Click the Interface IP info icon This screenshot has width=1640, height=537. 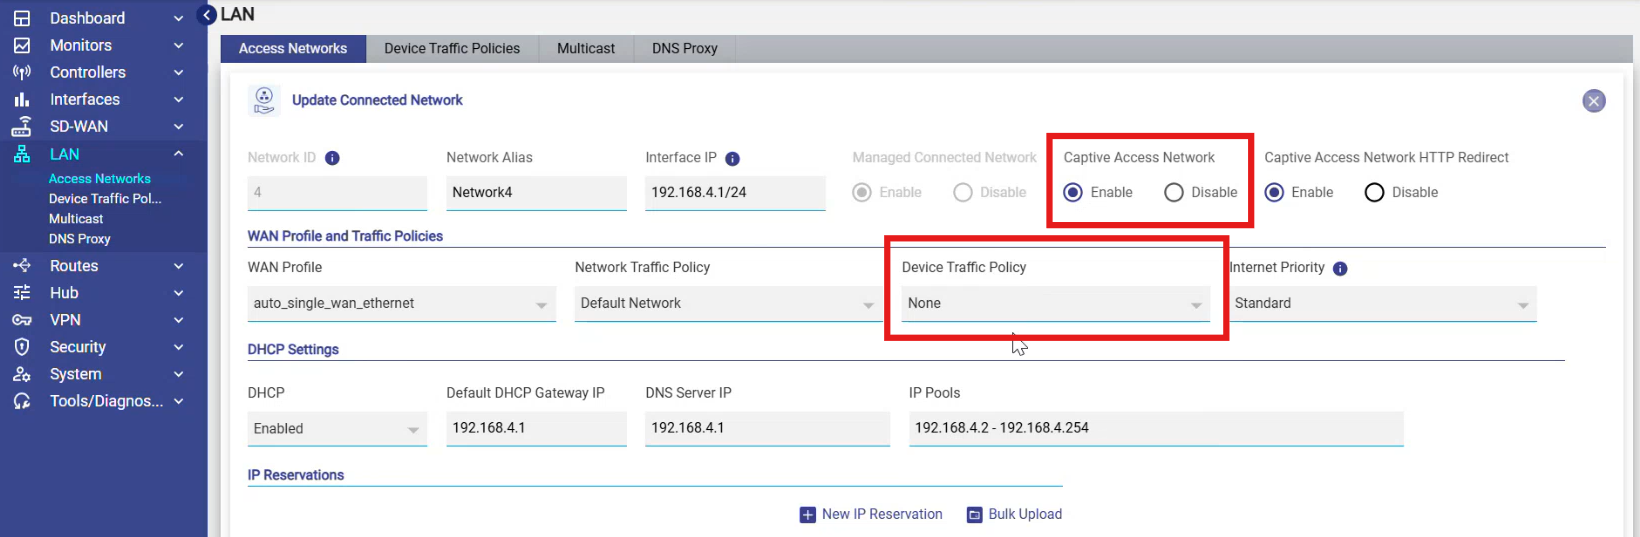point(732,159)
